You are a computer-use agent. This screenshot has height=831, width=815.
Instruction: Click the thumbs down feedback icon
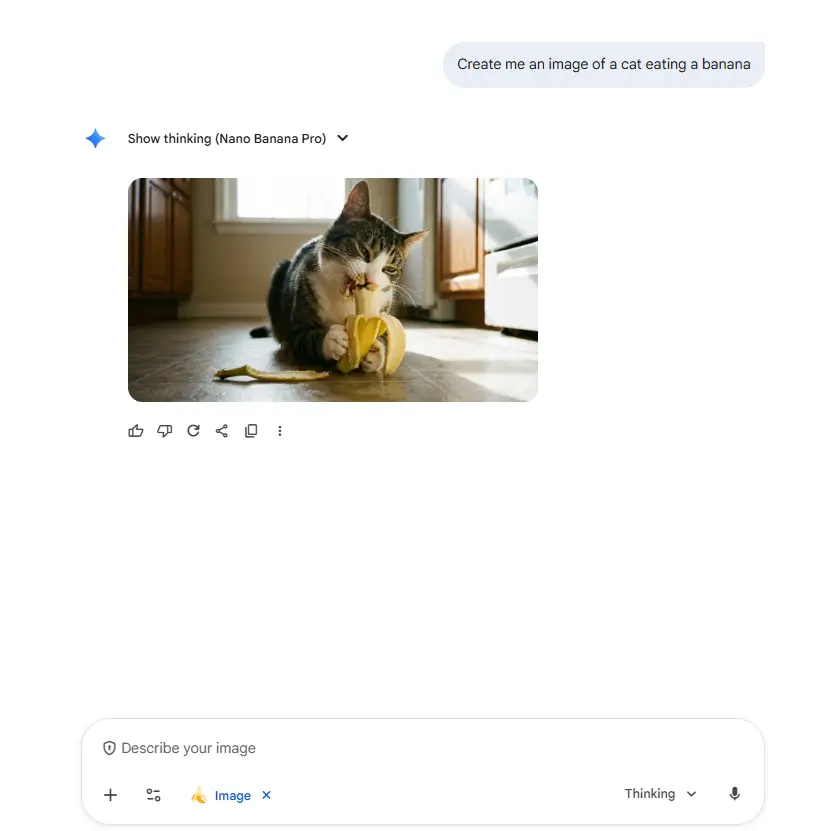click(165, 431)
